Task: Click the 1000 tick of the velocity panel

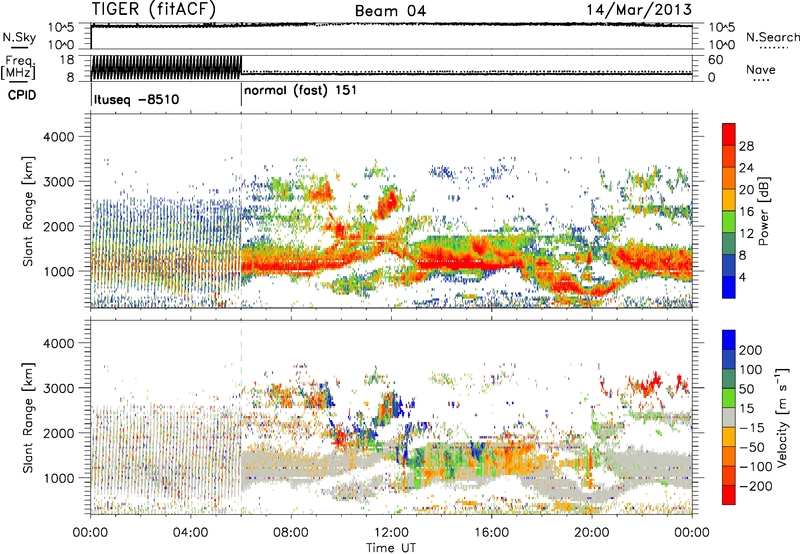Action: (59, 478)
